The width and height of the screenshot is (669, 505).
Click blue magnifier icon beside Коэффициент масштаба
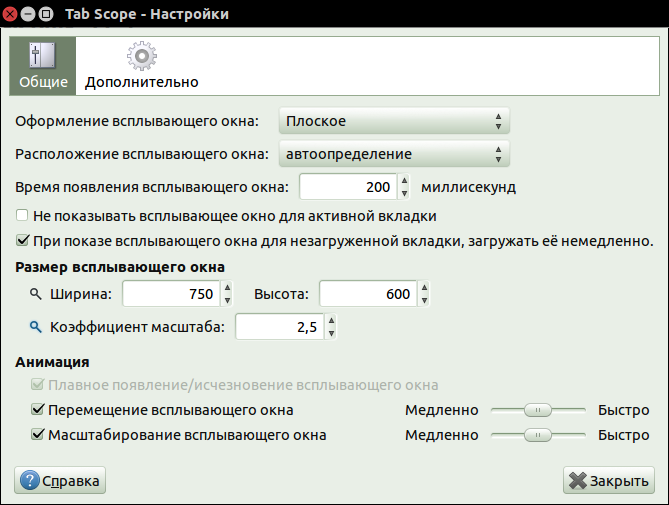(x=35, y=327)
